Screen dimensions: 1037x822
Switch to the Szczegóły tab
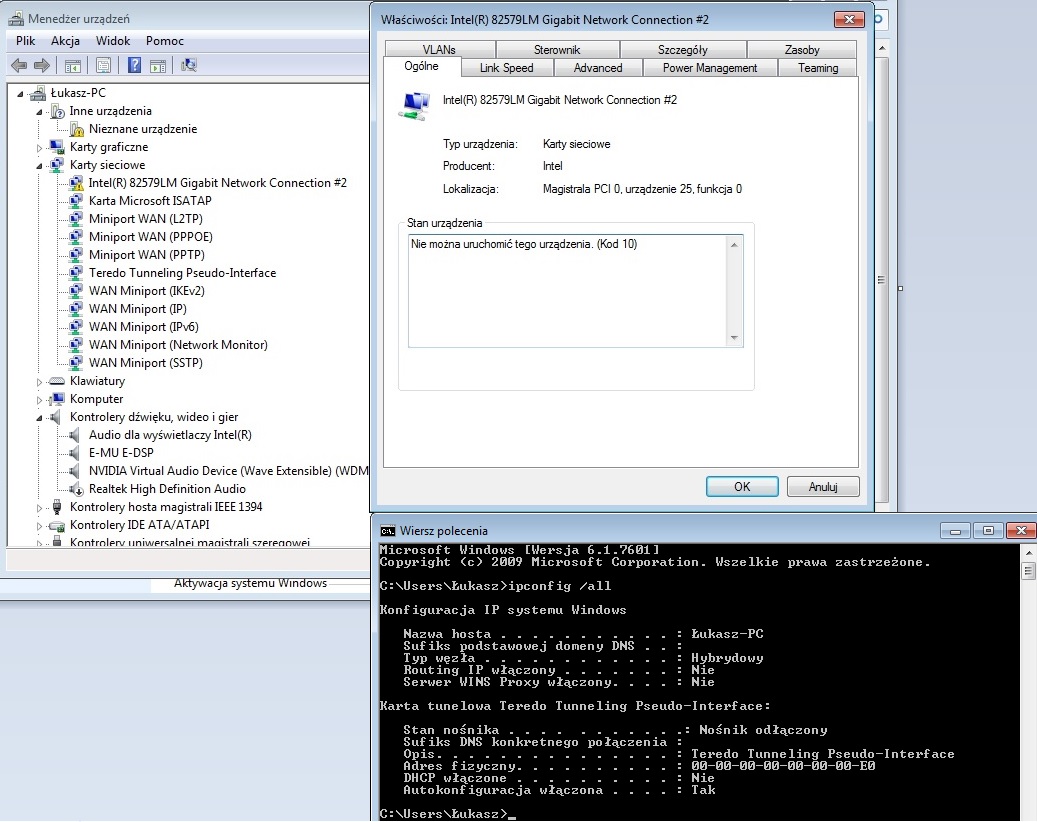(683, 50)
